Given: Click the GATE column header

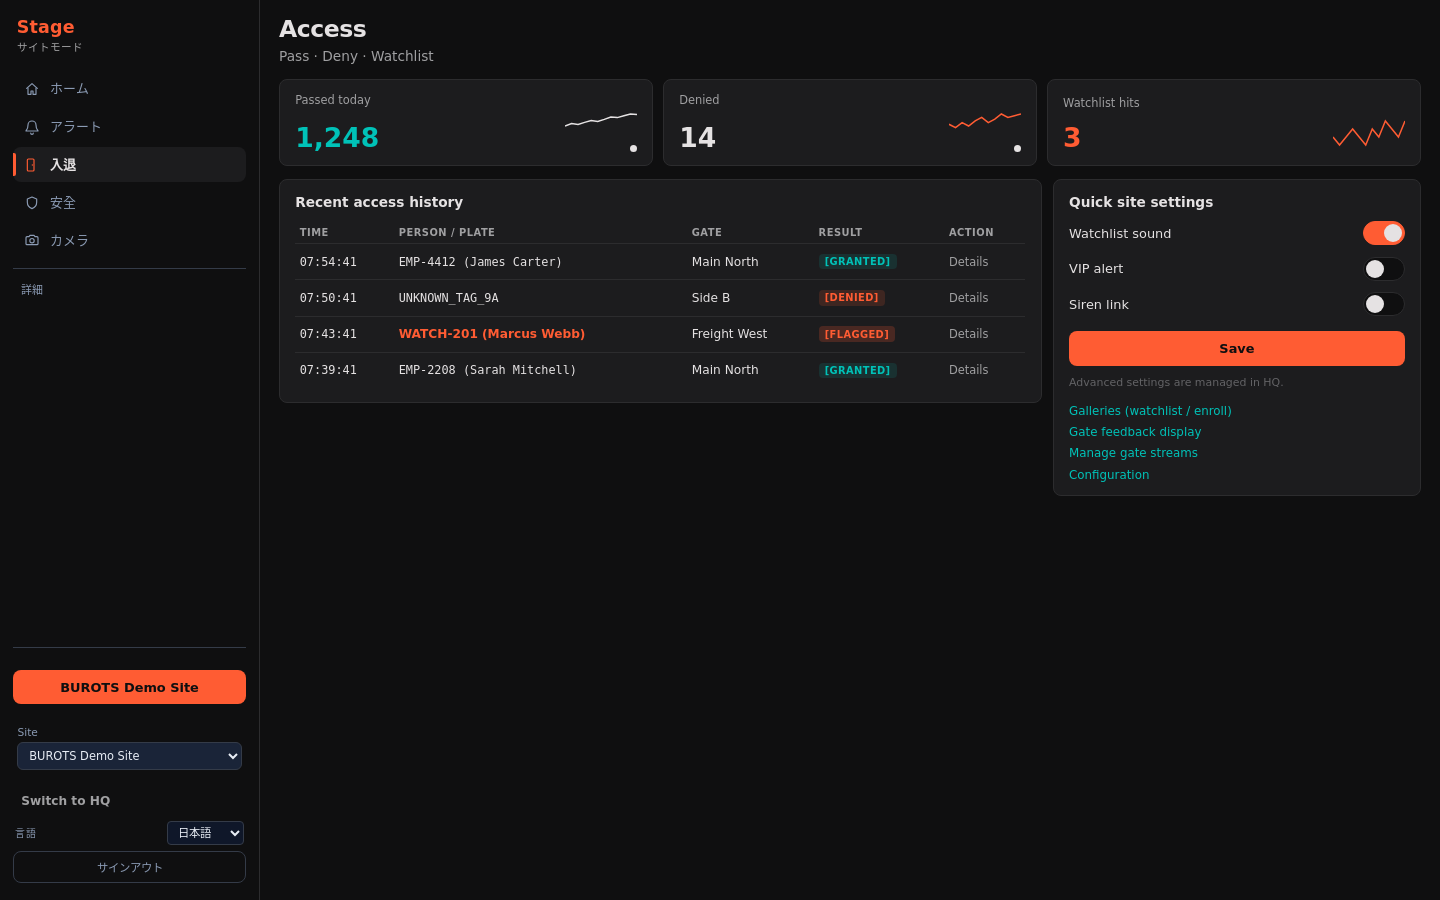Looking at the screenshot, I should 707,232.
